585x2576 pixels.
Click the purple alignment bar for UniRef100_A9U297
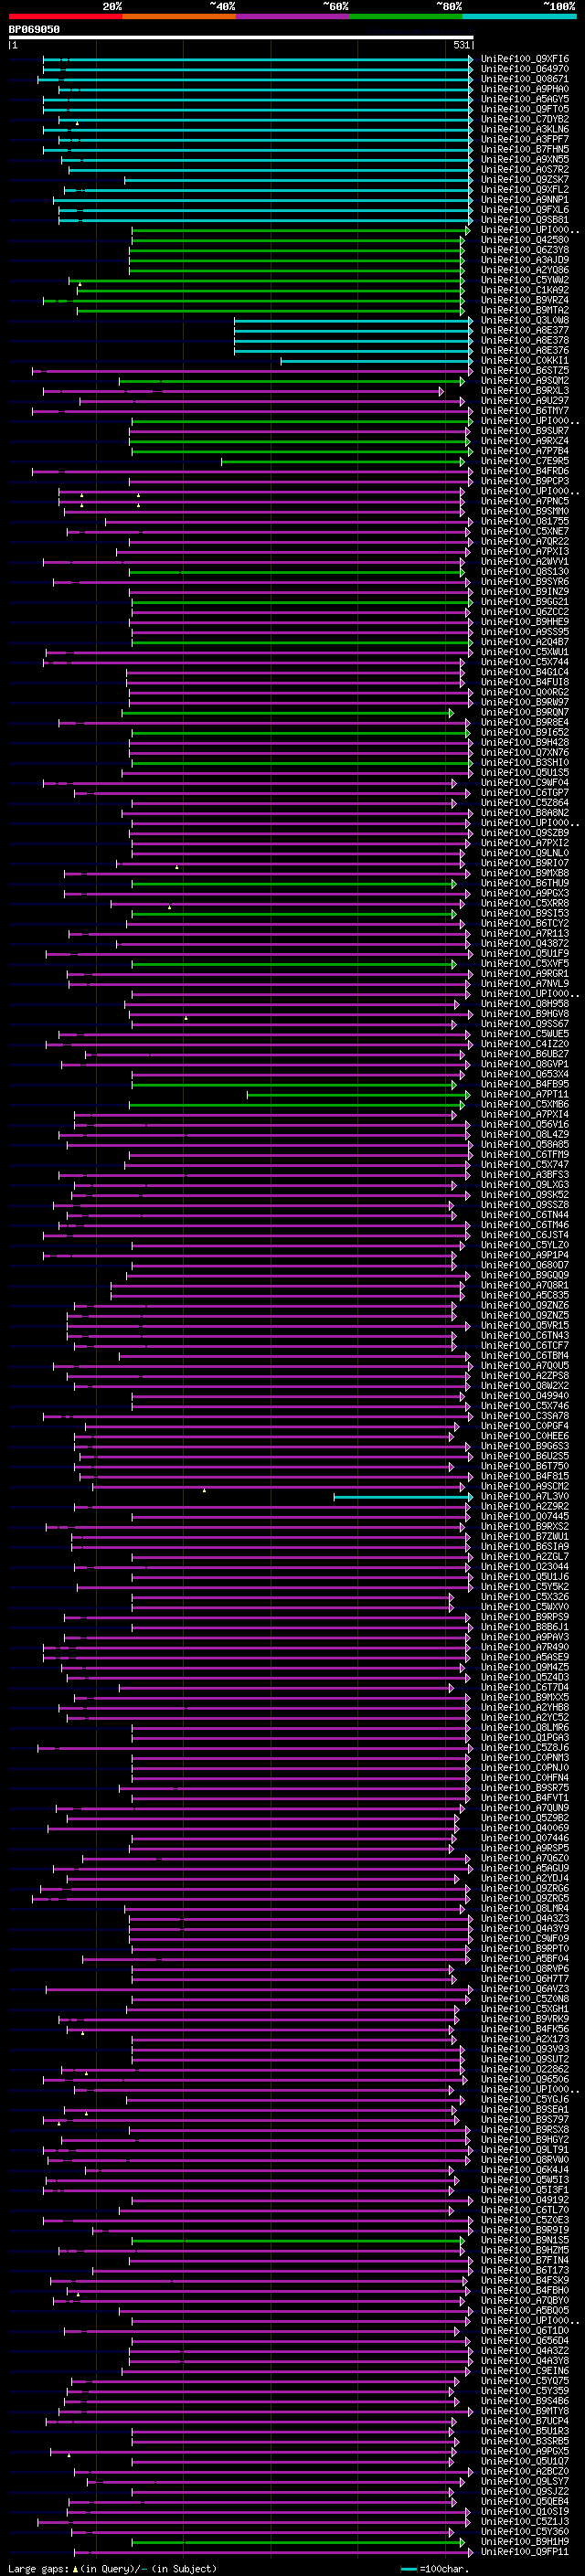coord(272,401)
